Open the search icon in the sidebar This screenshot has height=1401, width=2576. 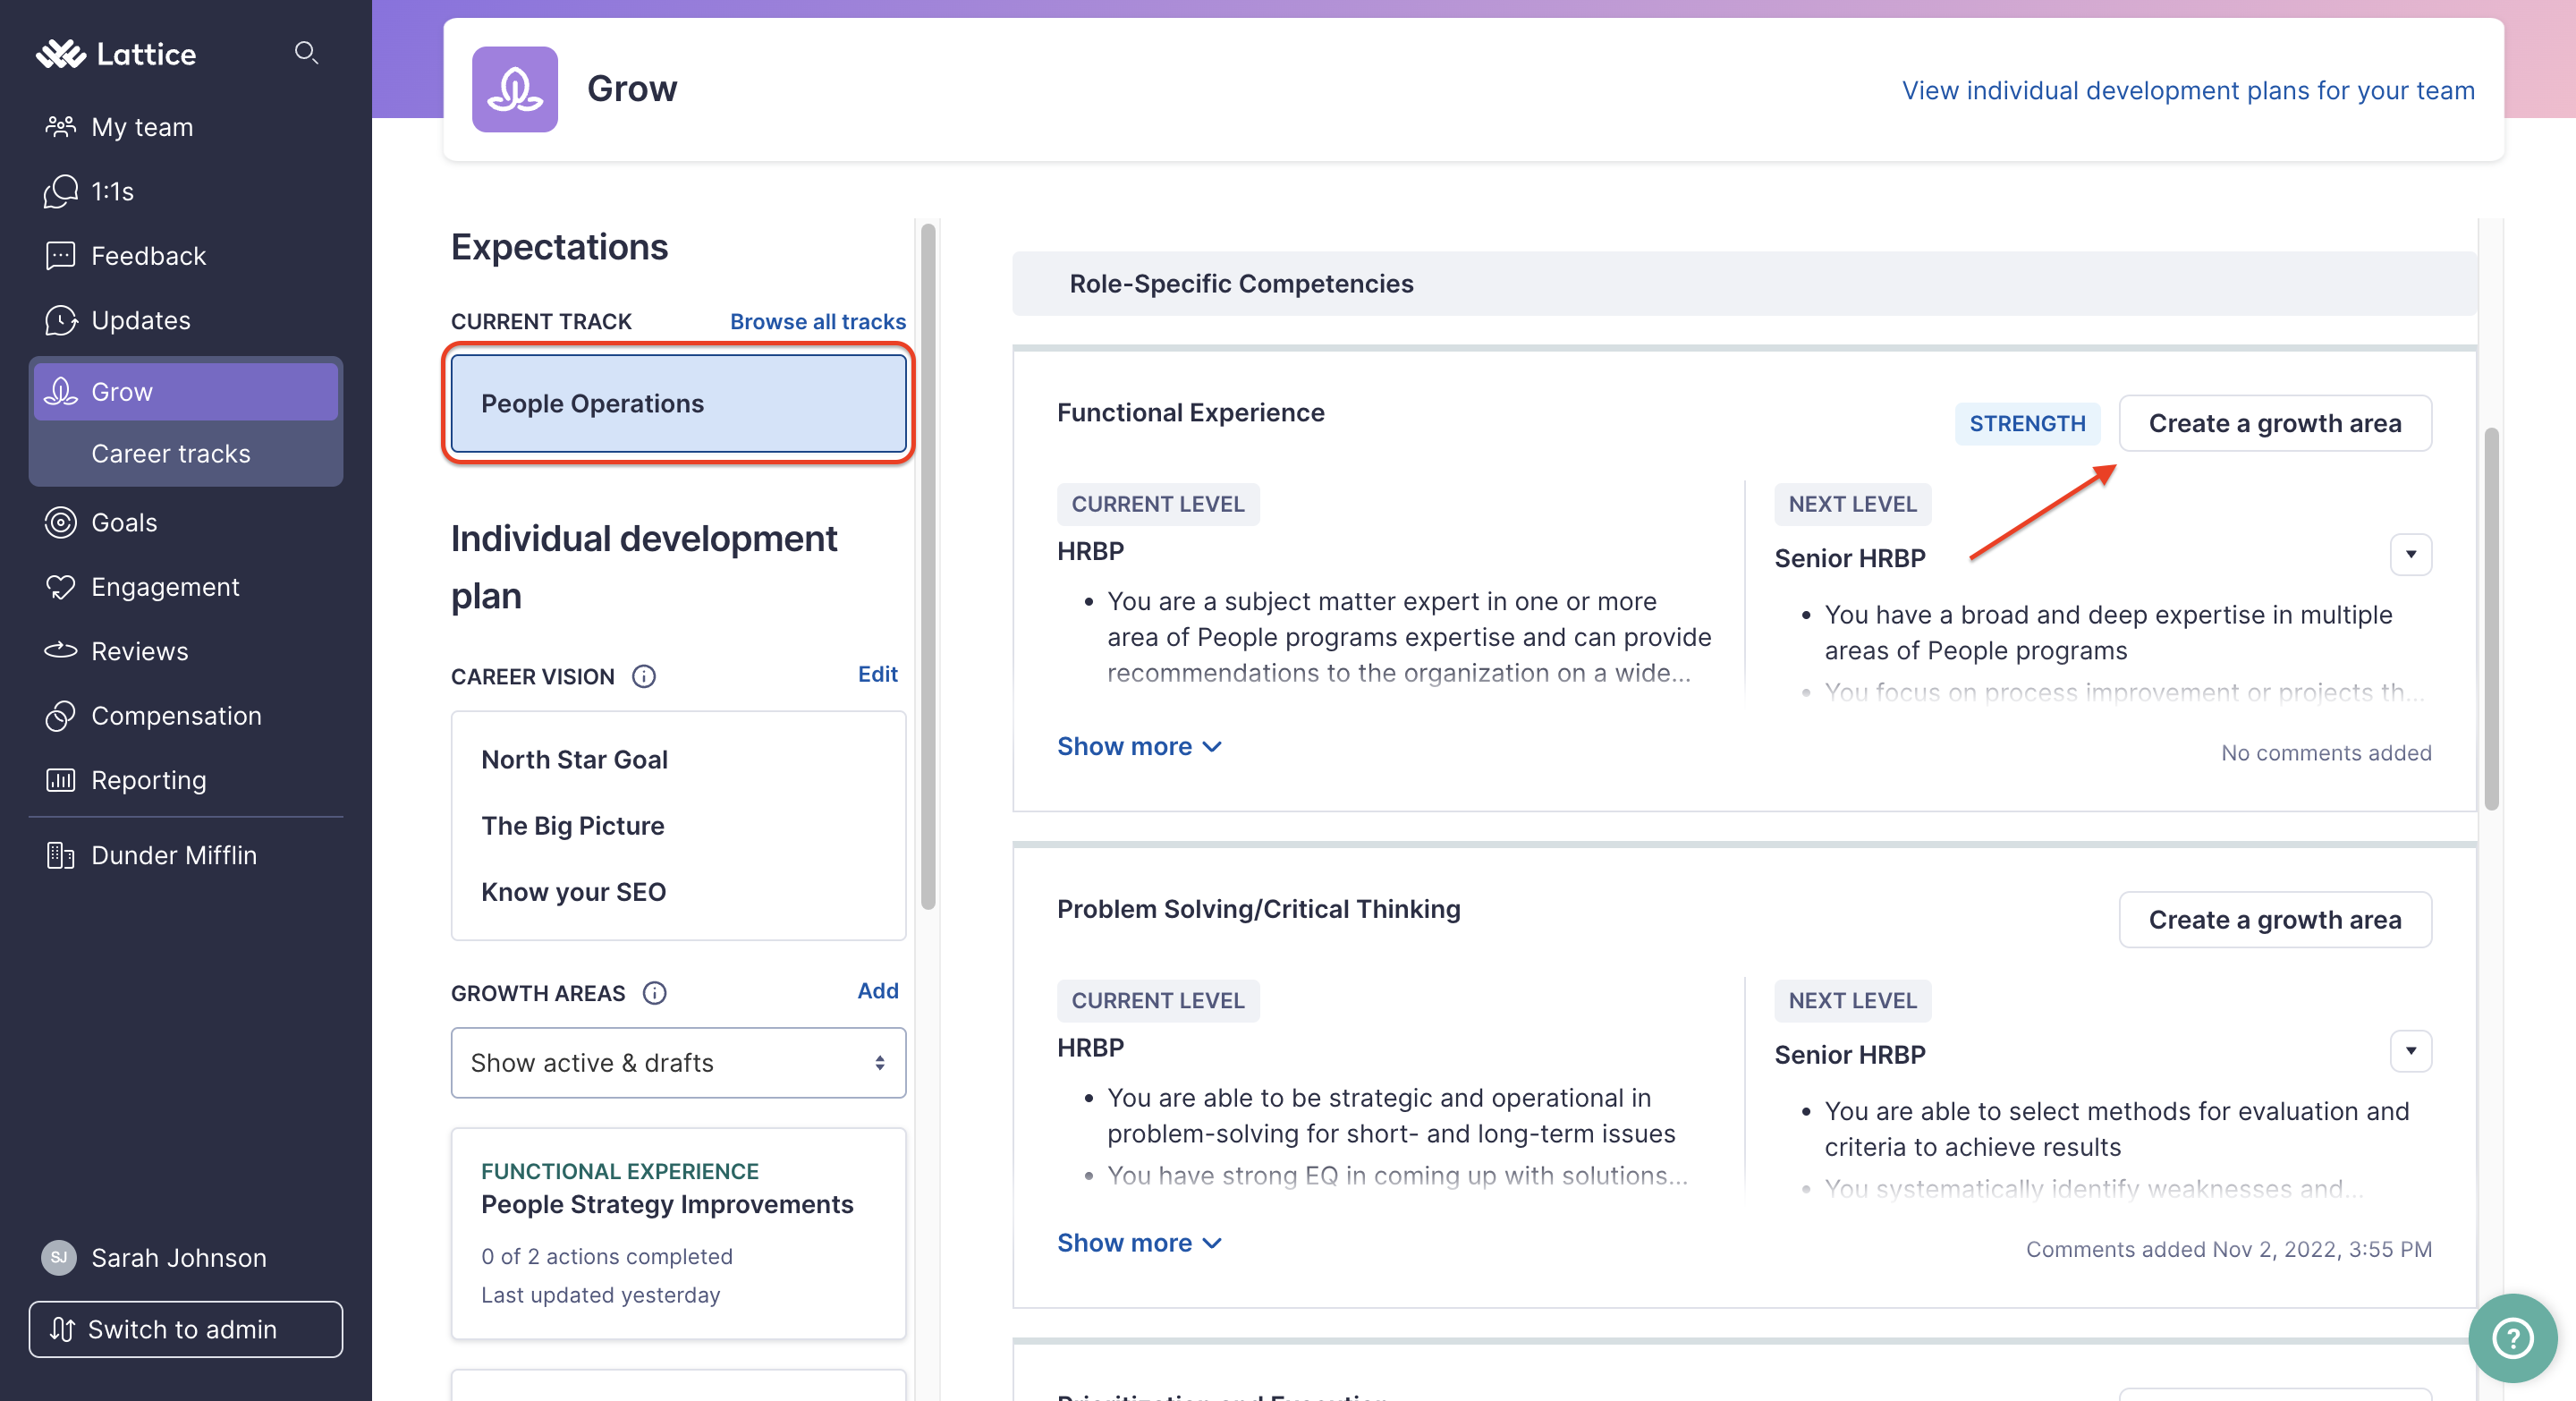click(307, 53)
